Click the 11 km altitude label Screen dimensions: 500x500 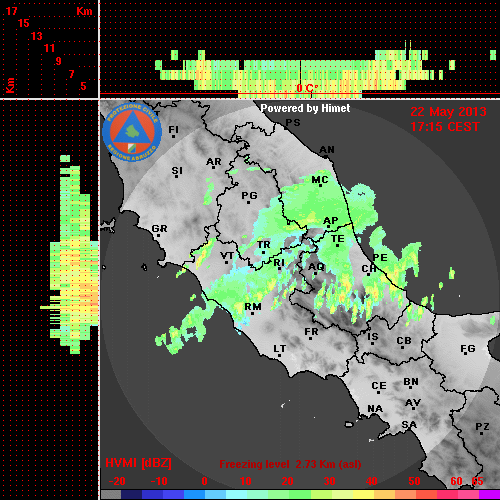(x=49, y=48)
